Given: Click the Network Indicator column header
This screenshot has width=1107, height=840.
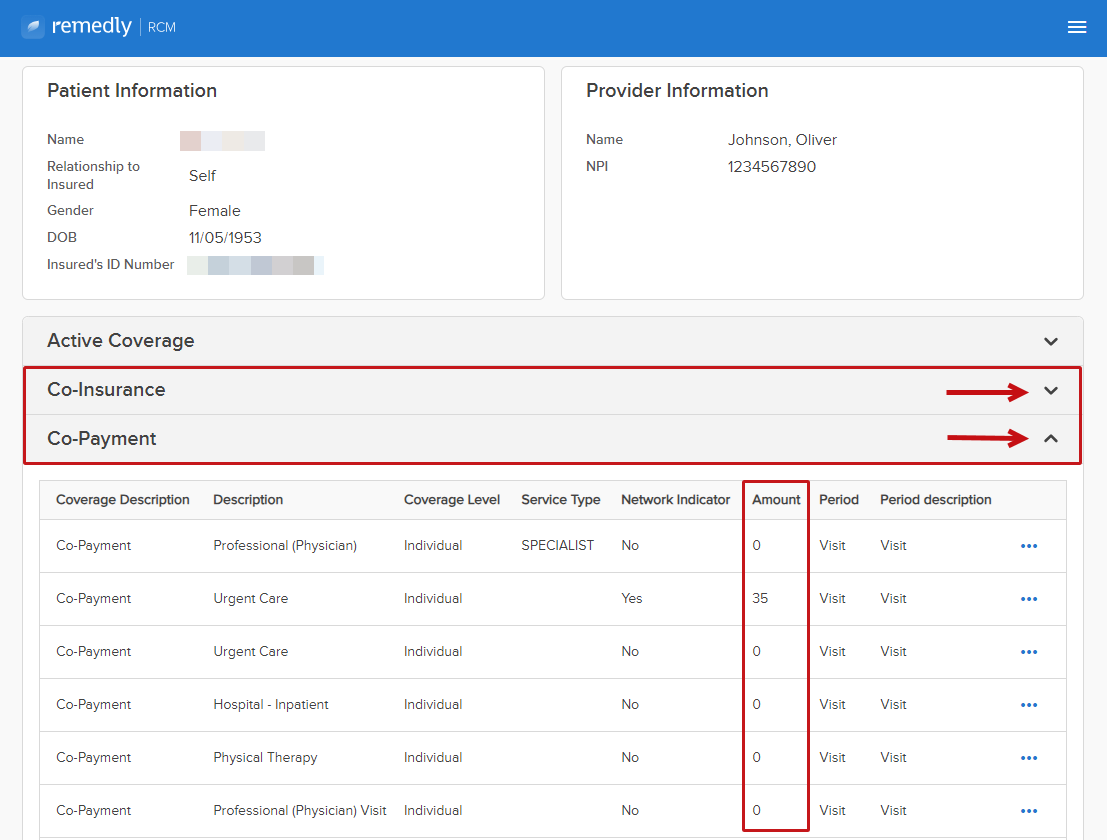Looking at the screenshot, I should 676,500.
